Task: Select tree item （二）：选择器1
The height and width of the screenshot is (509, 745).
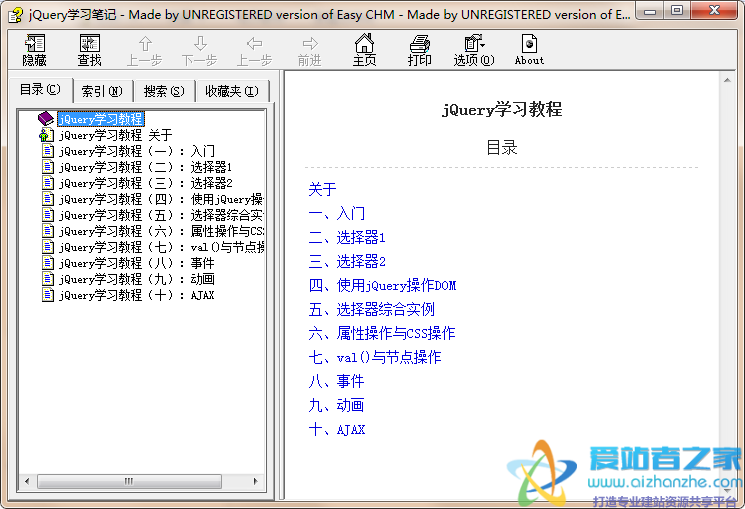Action: tap(145, 167)
